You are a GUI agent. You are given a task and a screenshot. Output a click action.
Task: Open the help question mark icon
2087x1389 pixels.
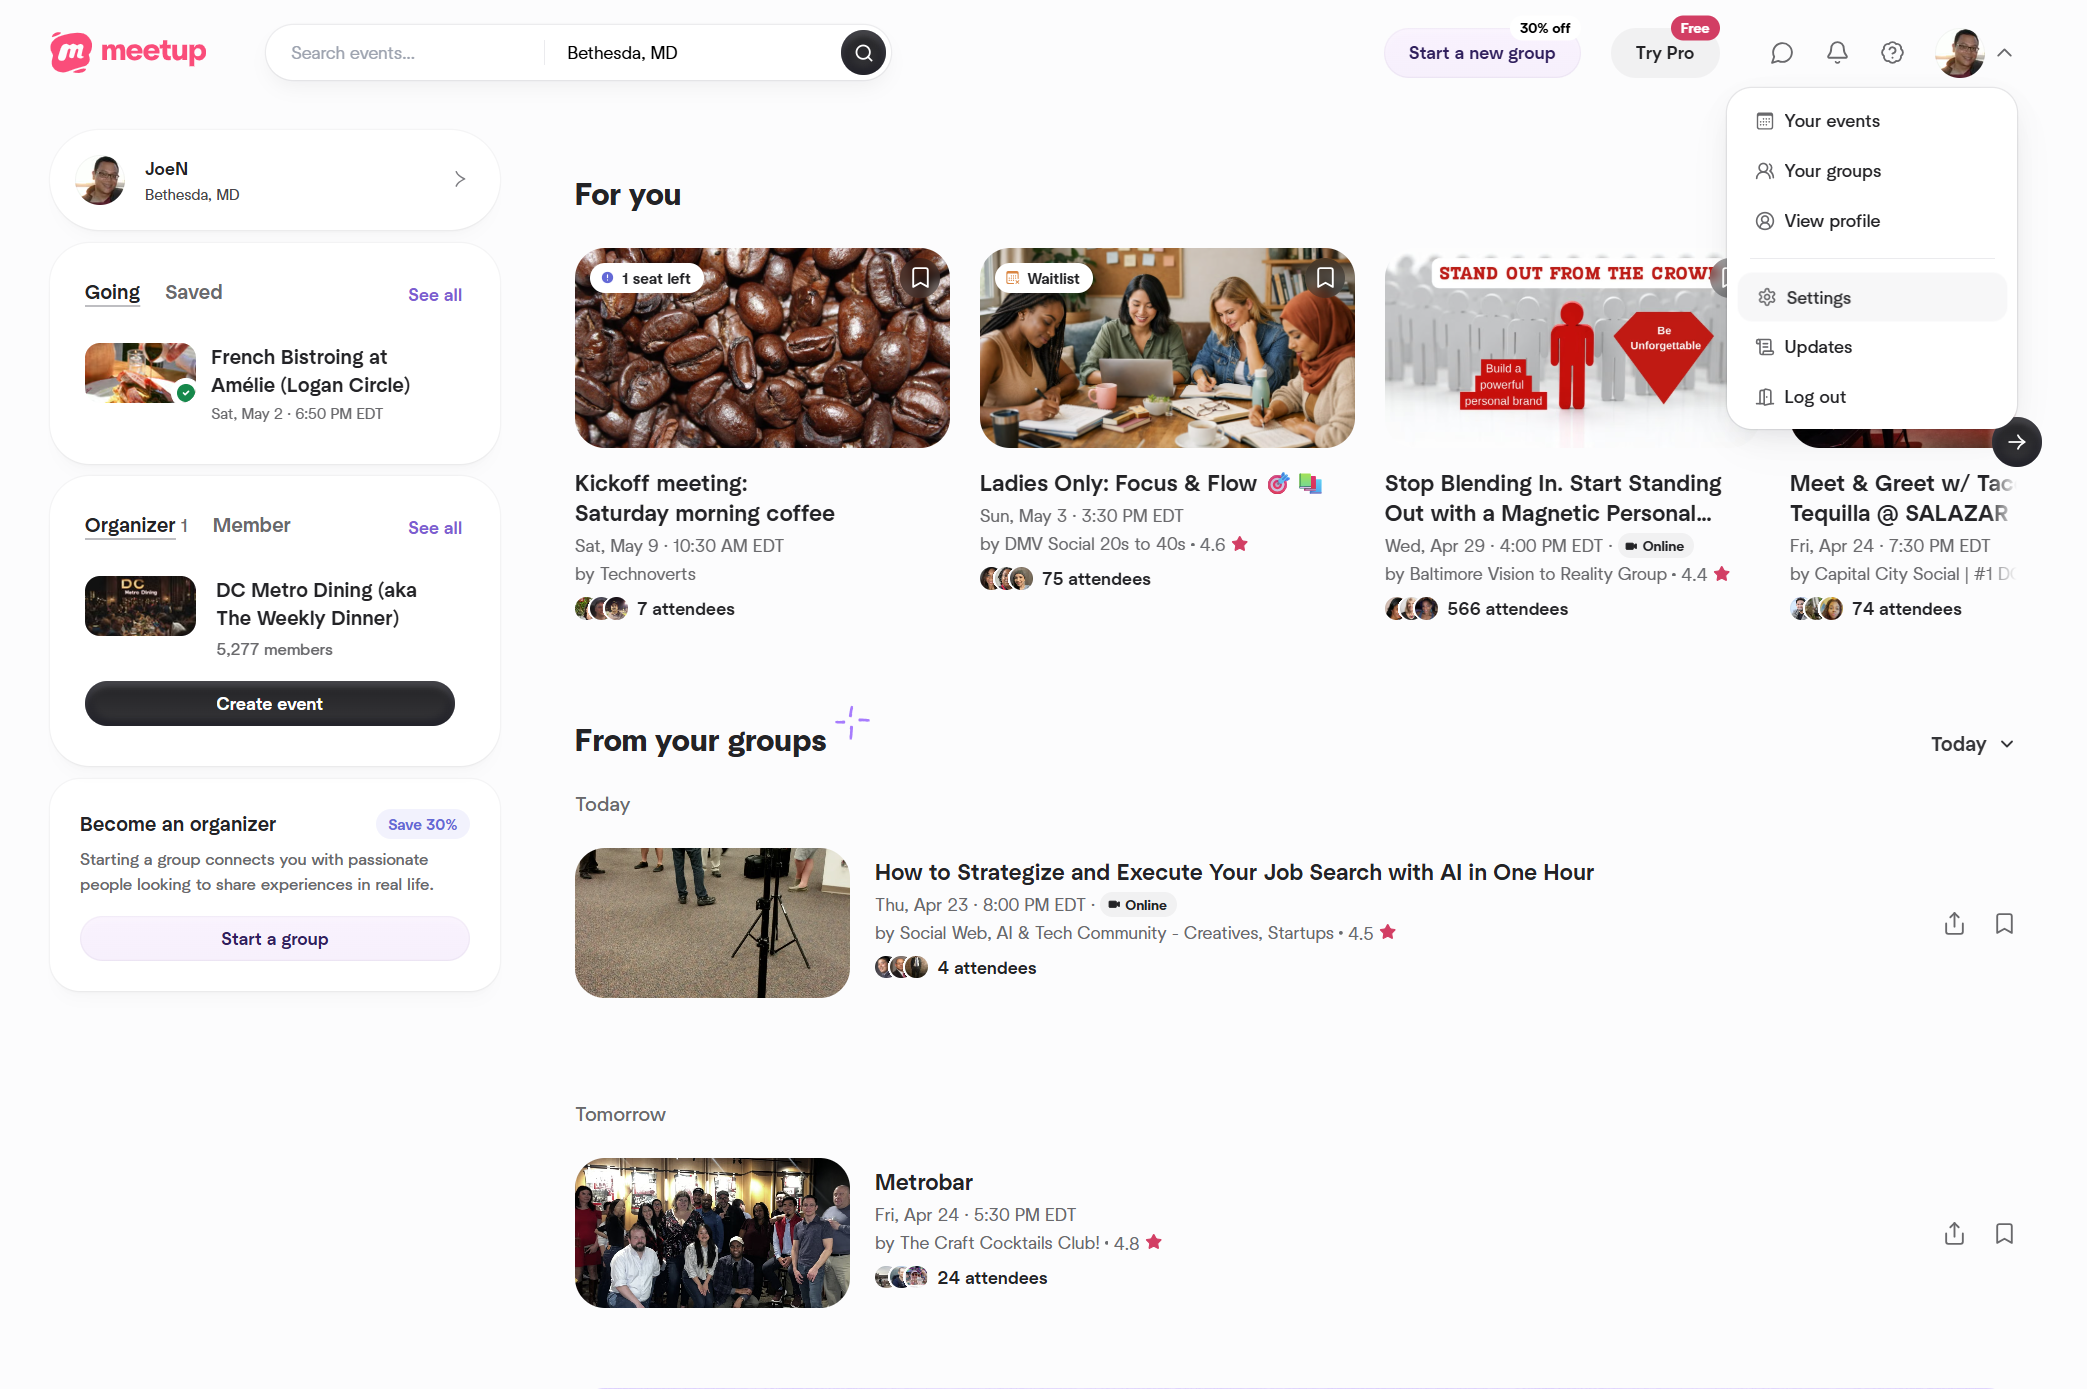coord(1892,53)
